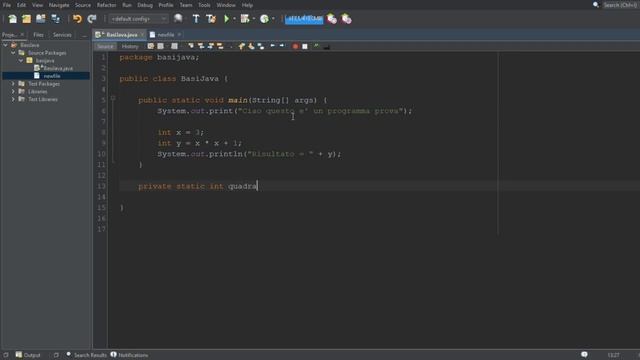The image size is (640, 360).
Task: Click the Open Project toolbar icon
Action: [40, 19]
